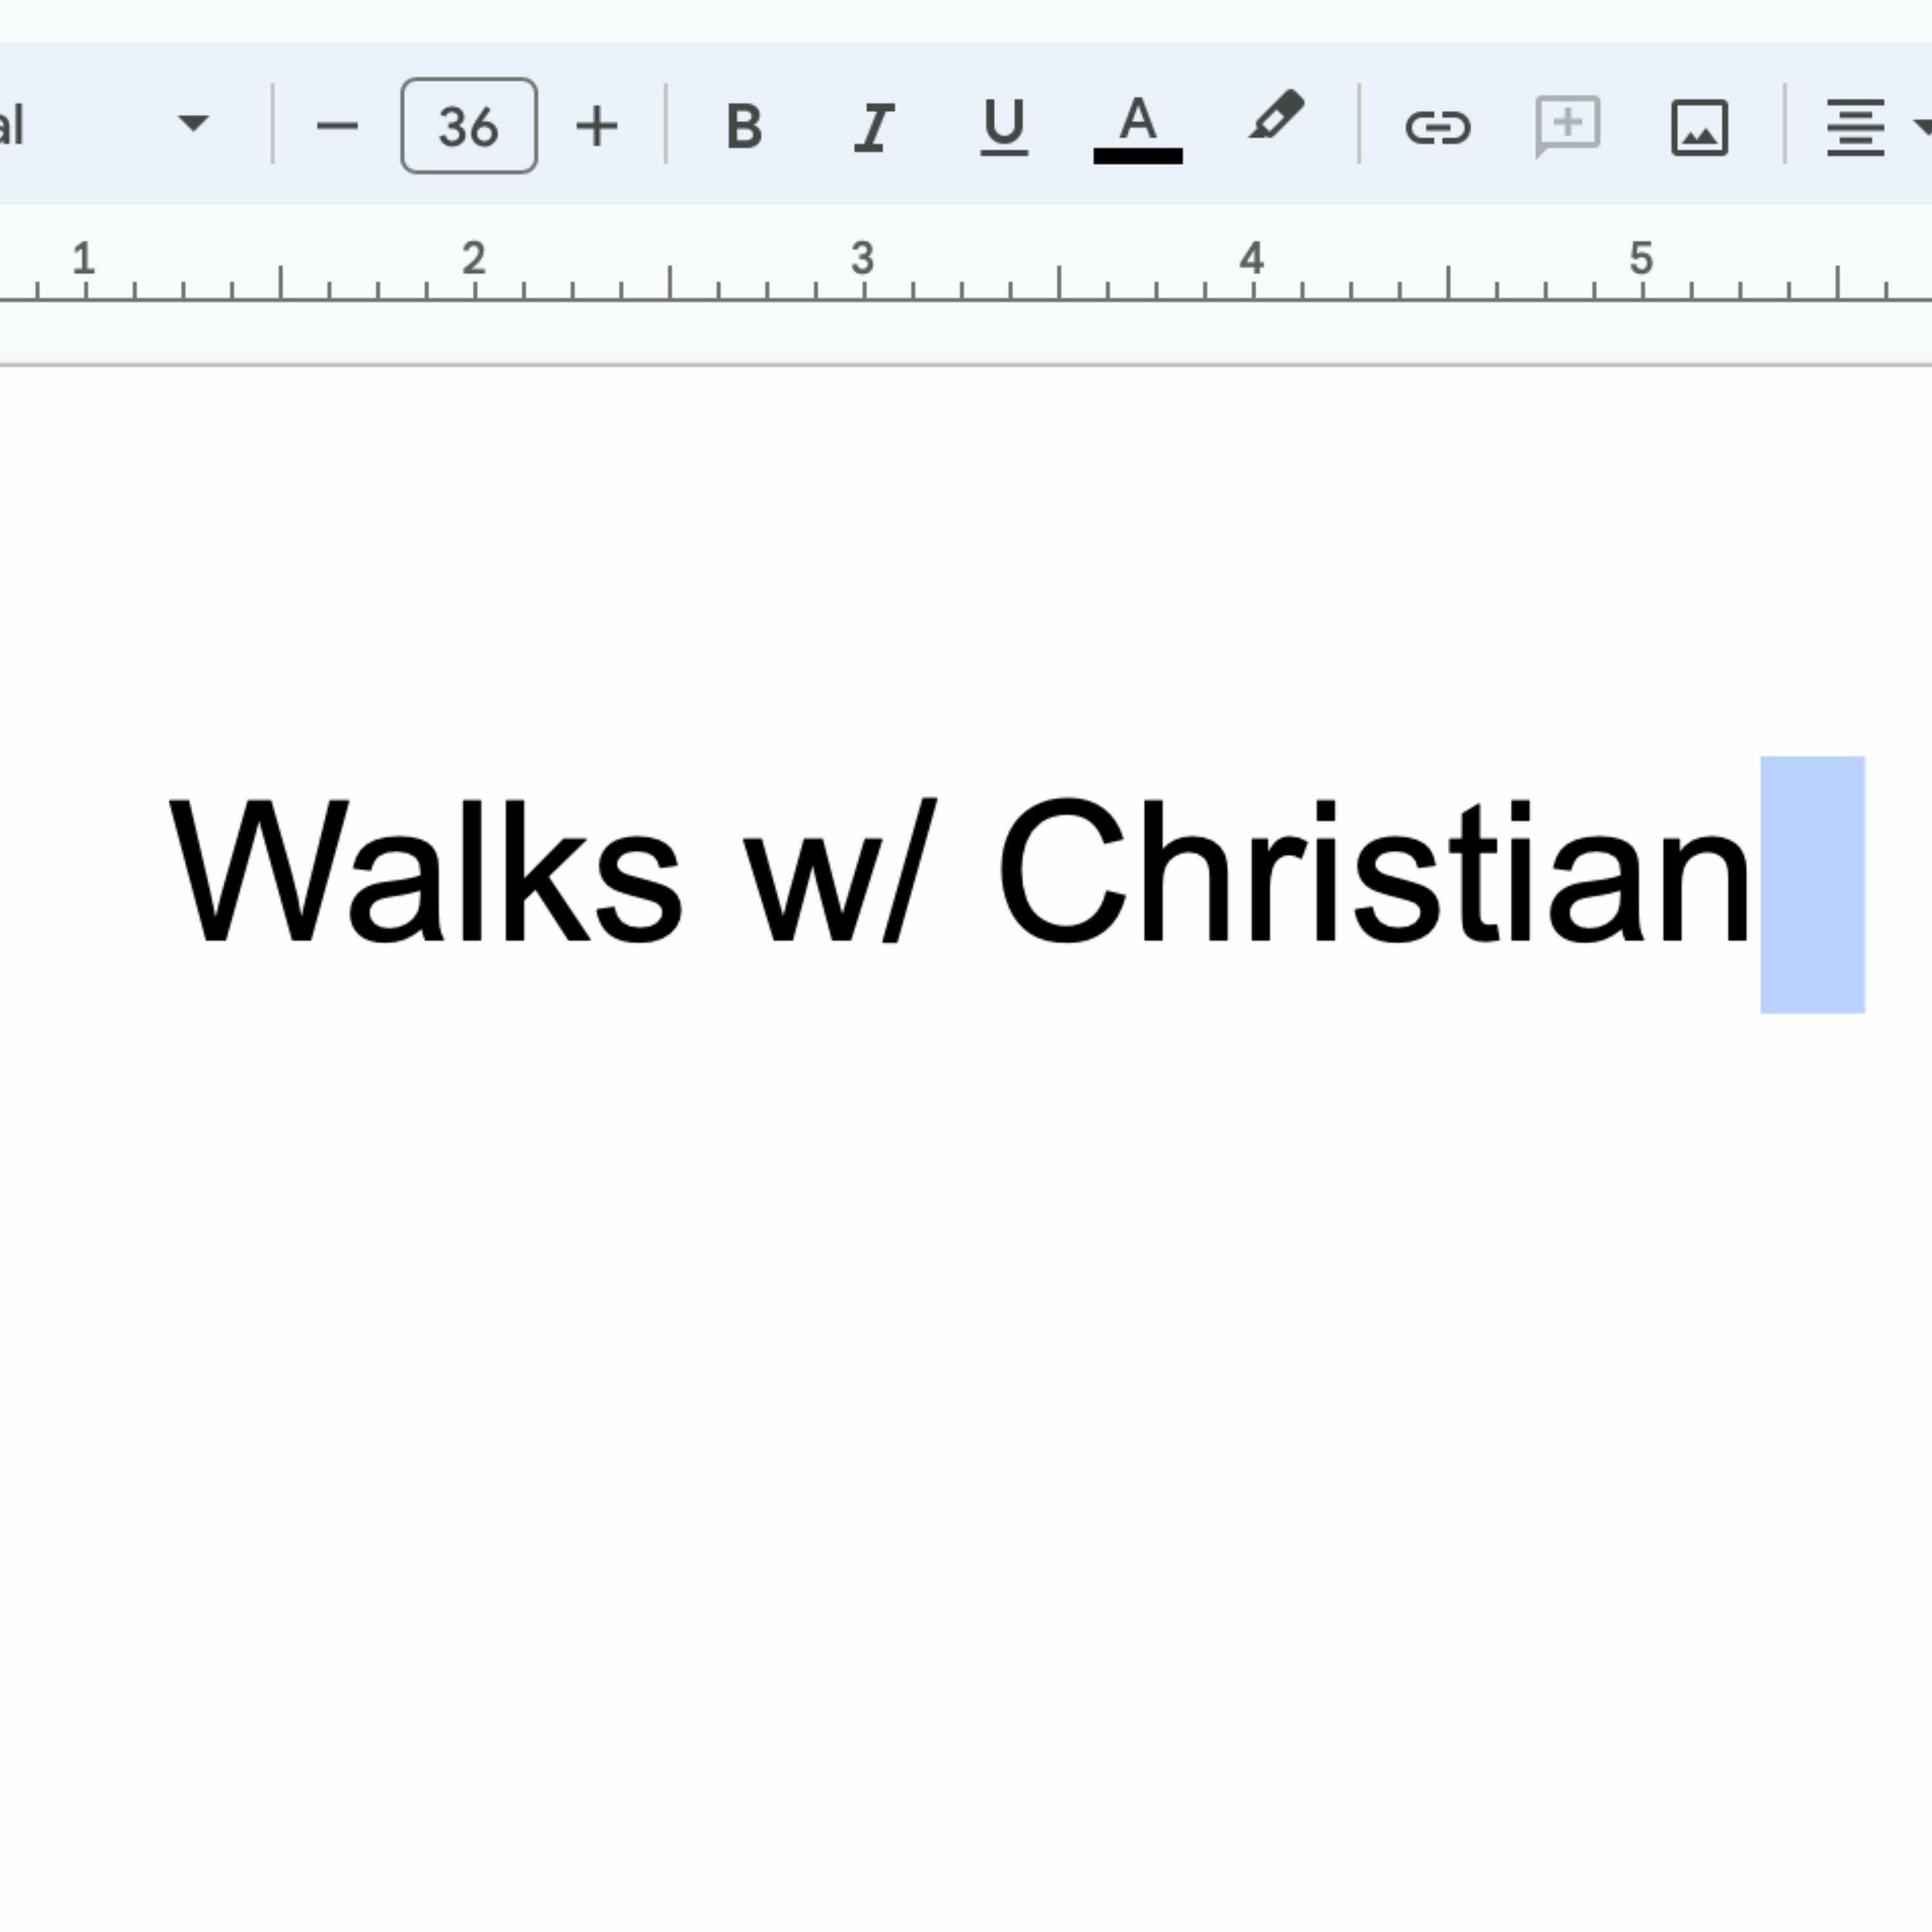Decrease font size with minus button
The height and width of the screenshot is (1932, 1932).
tap(336, 127)
